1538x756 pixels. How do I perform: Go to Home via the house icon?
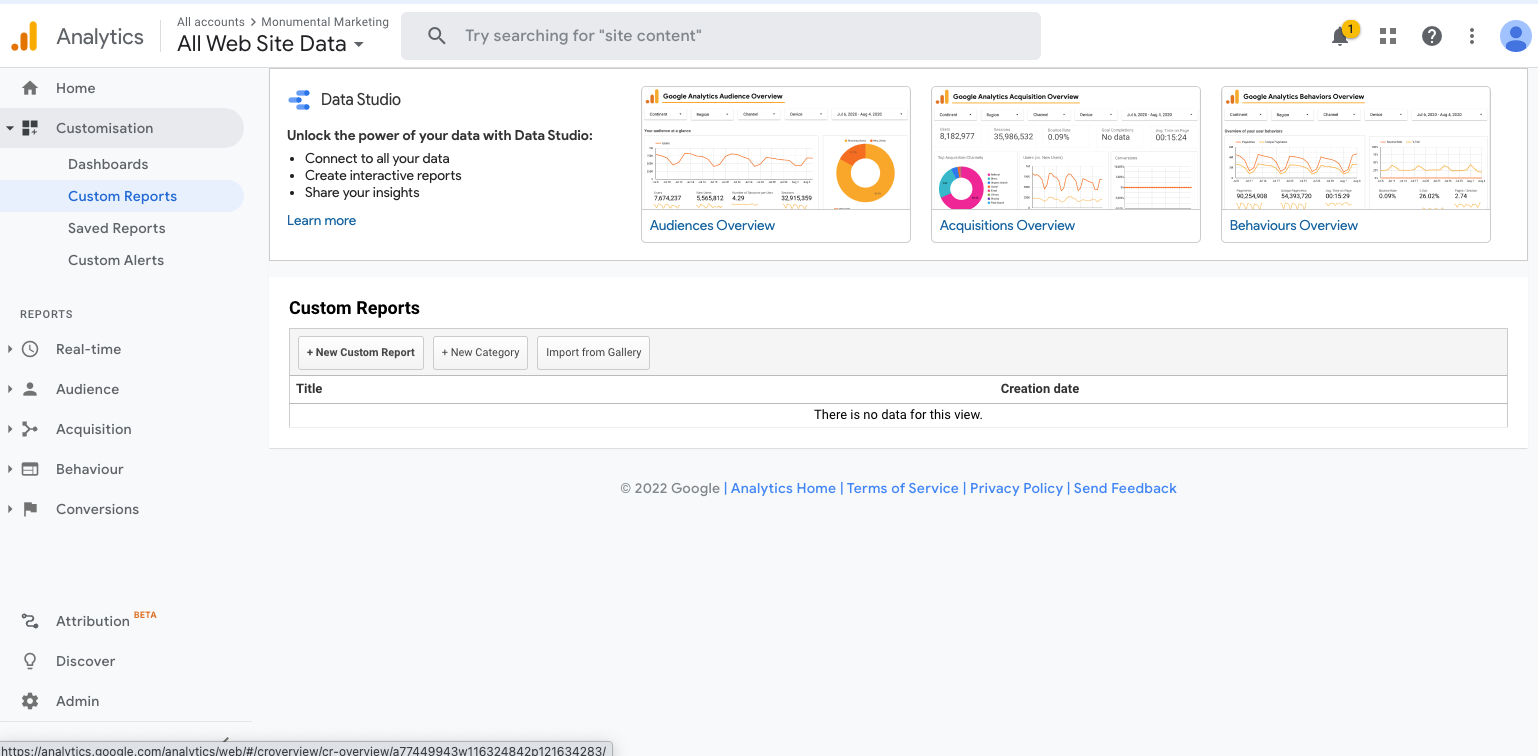(x=30, y=88)
